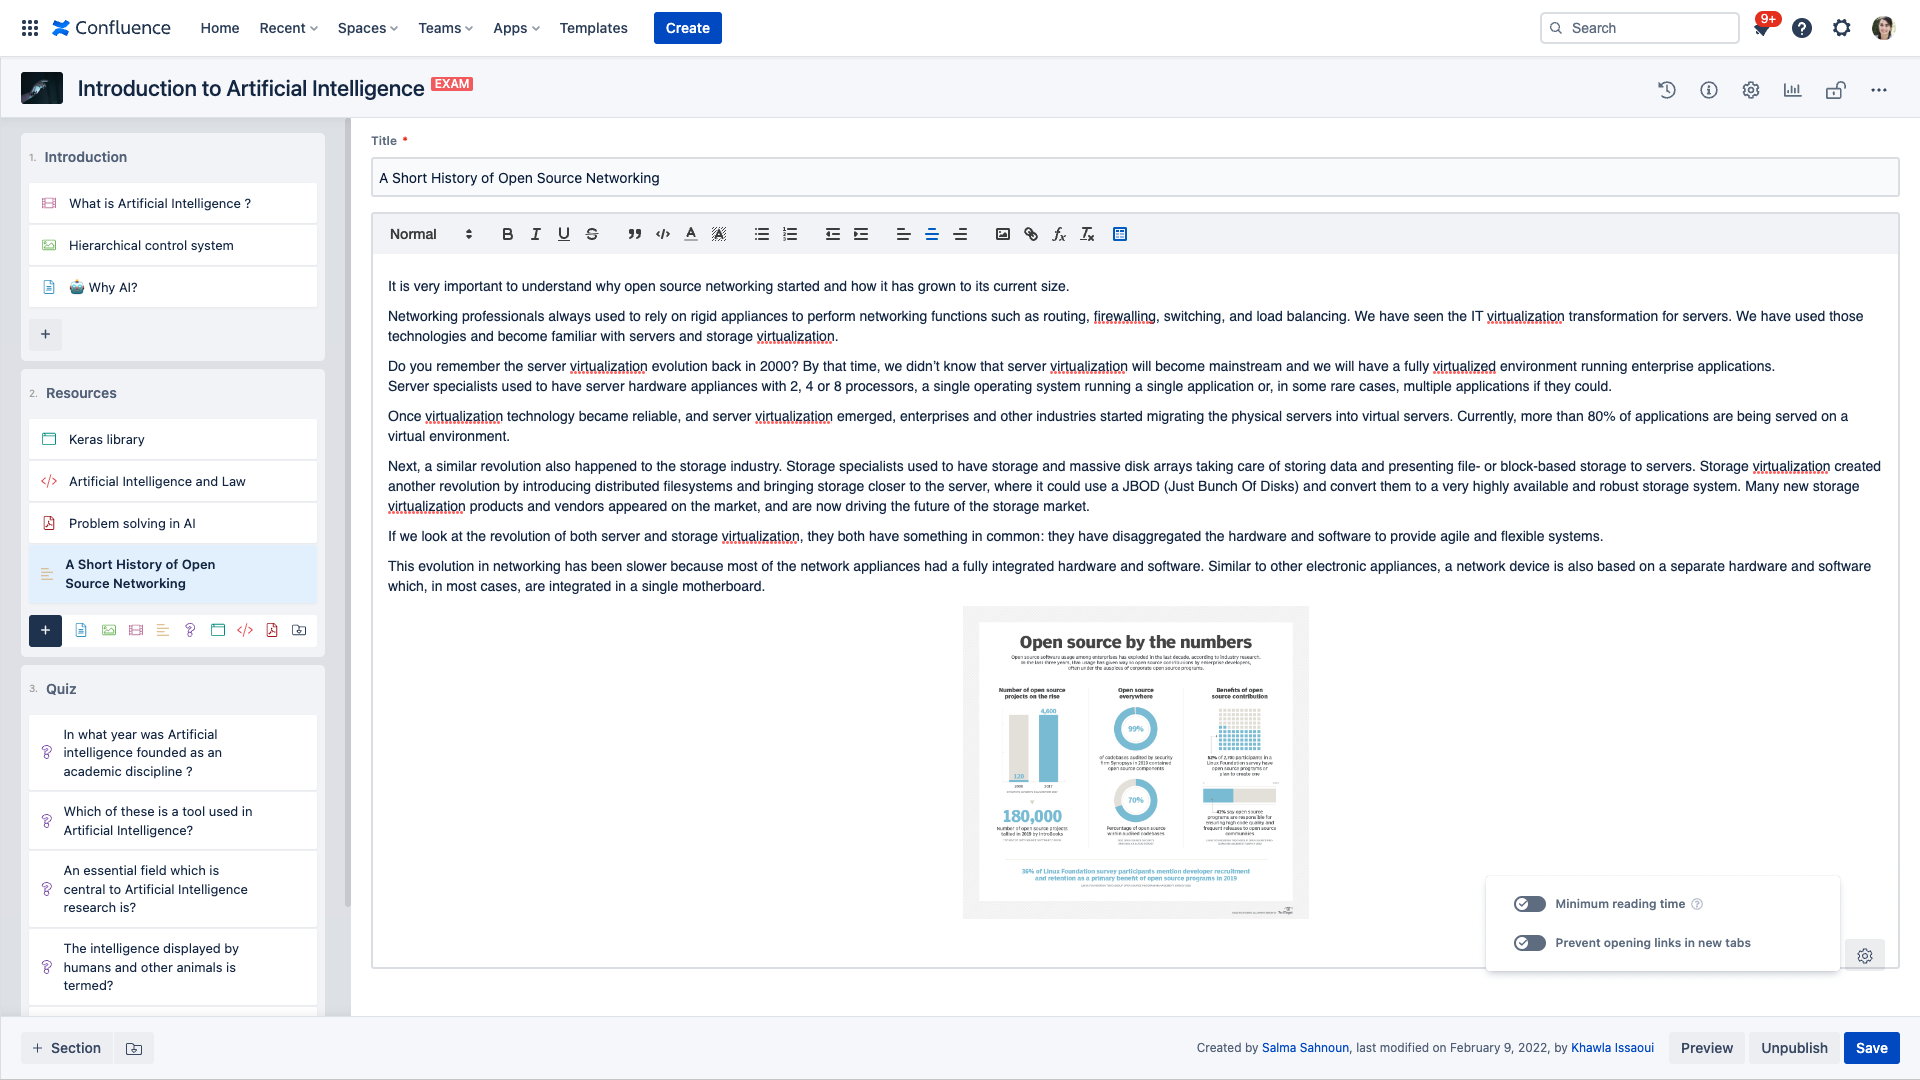
Task: Toggle bold formatting in the editor toolbar
Action: tap(507, 234)
